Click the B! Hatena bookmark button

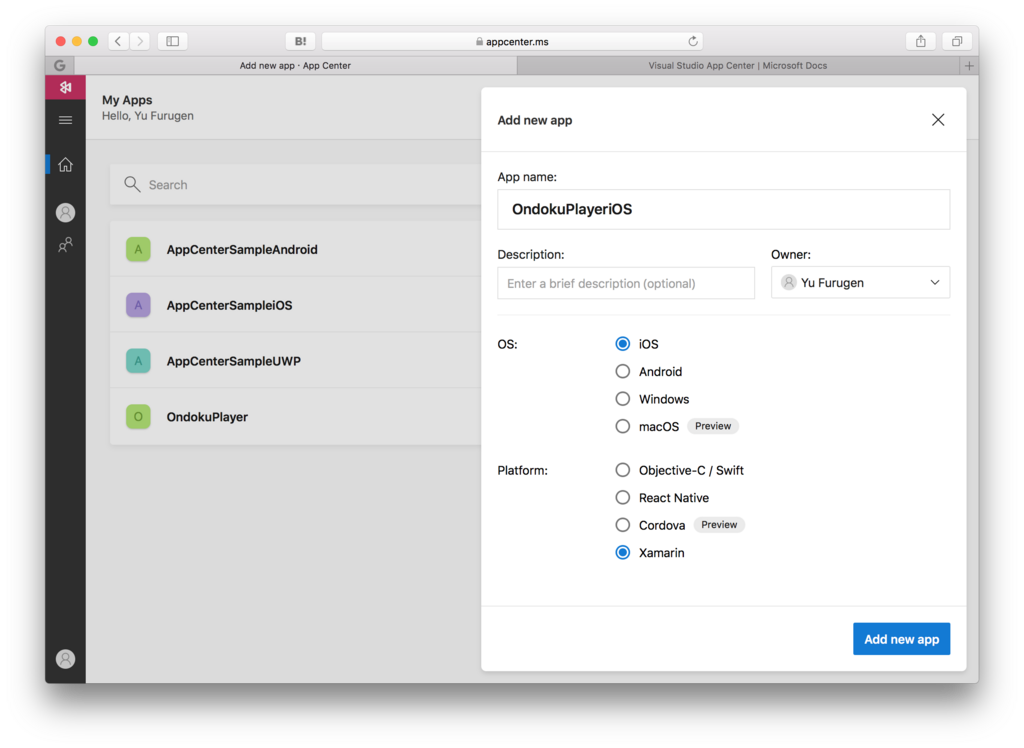300,41
